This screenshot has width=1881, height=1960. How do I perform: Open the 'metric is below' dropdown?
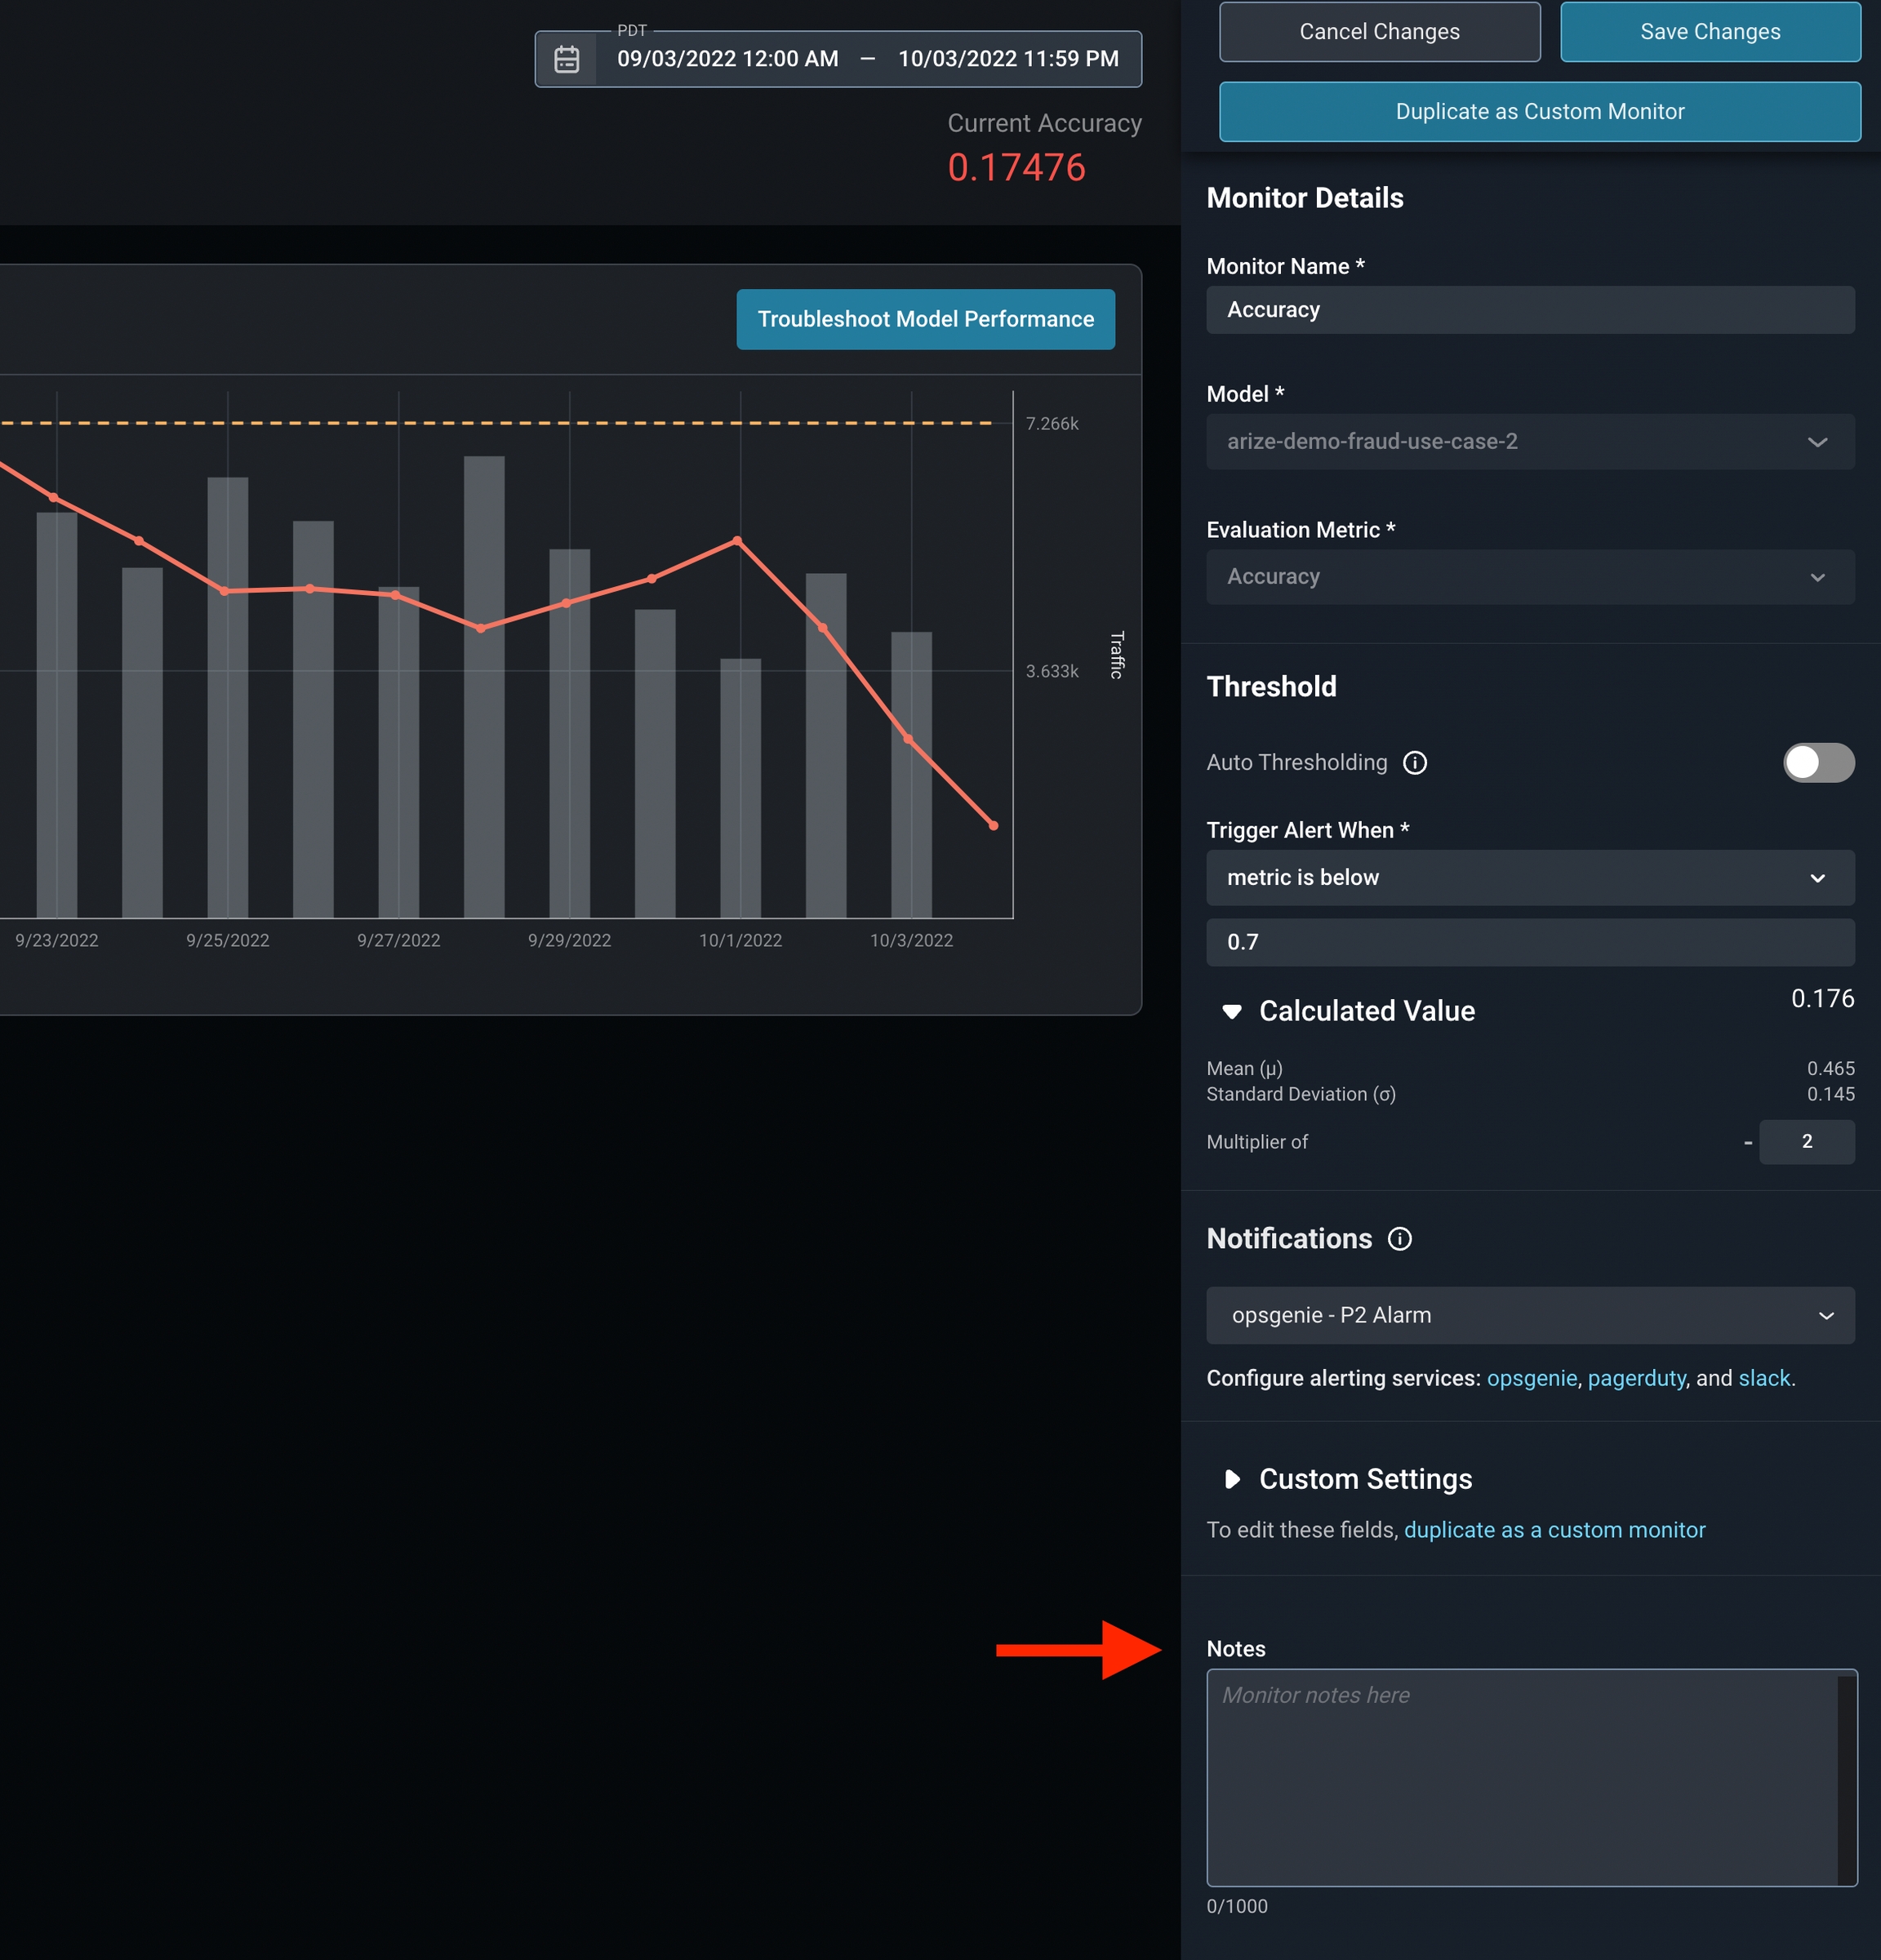click(x=1529, y=878)
